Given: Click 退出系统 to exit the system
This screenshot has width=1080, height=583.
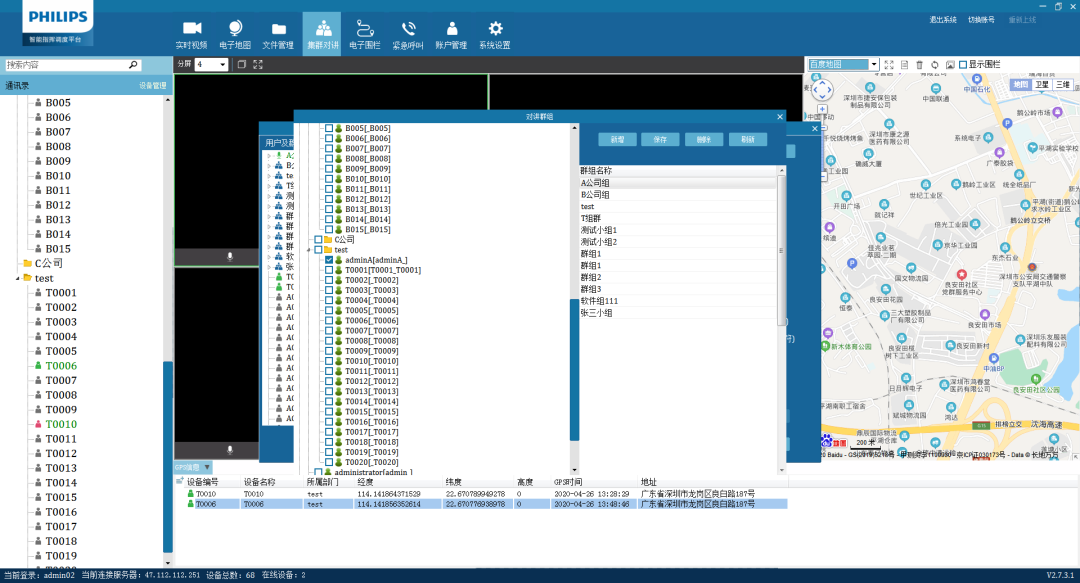Looking at the screenshot, I should 943,20.
